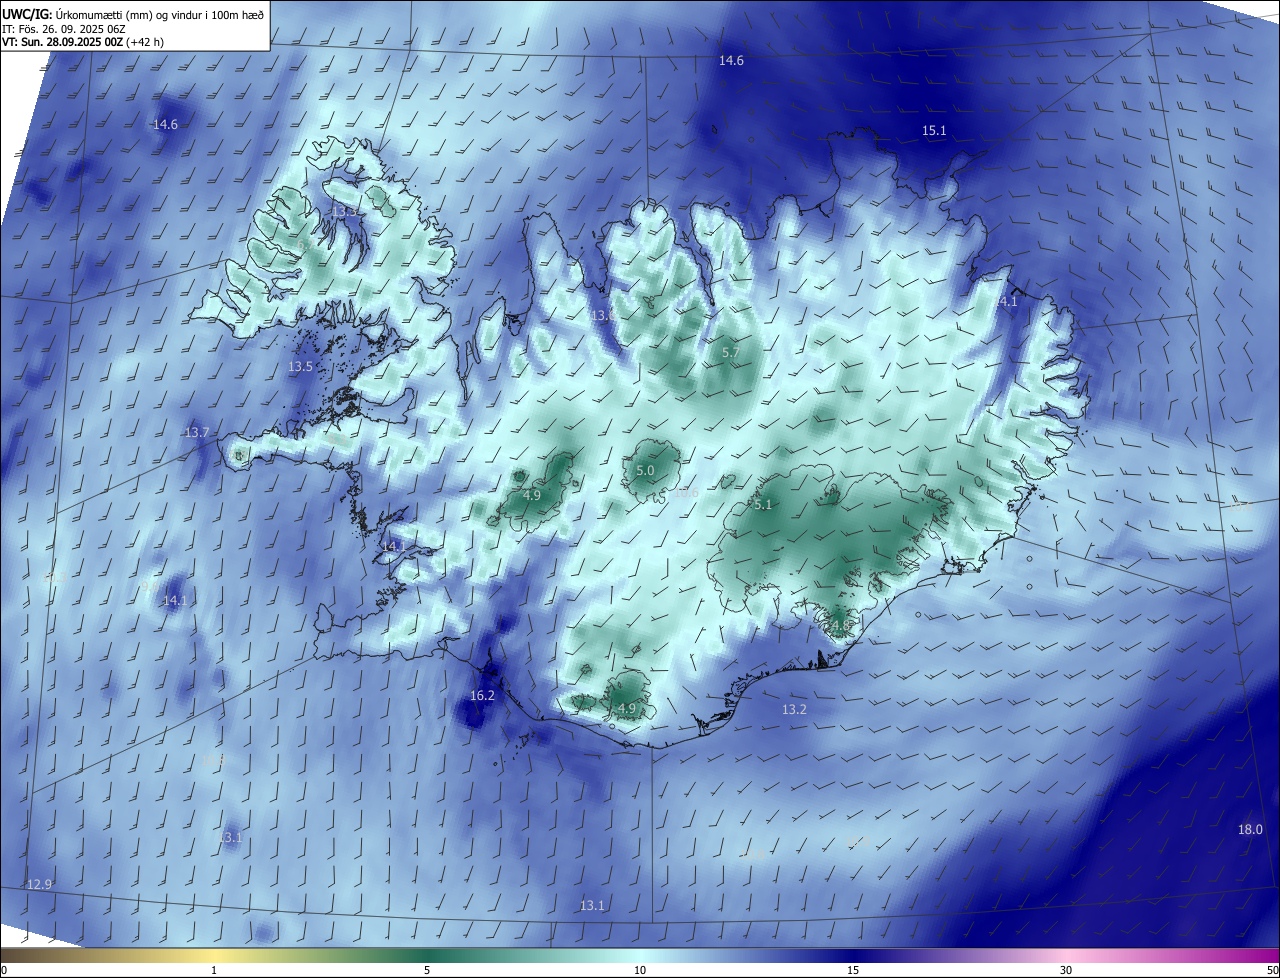
Task: Click the 13.2 value label on the map
Action: [794, 709]
